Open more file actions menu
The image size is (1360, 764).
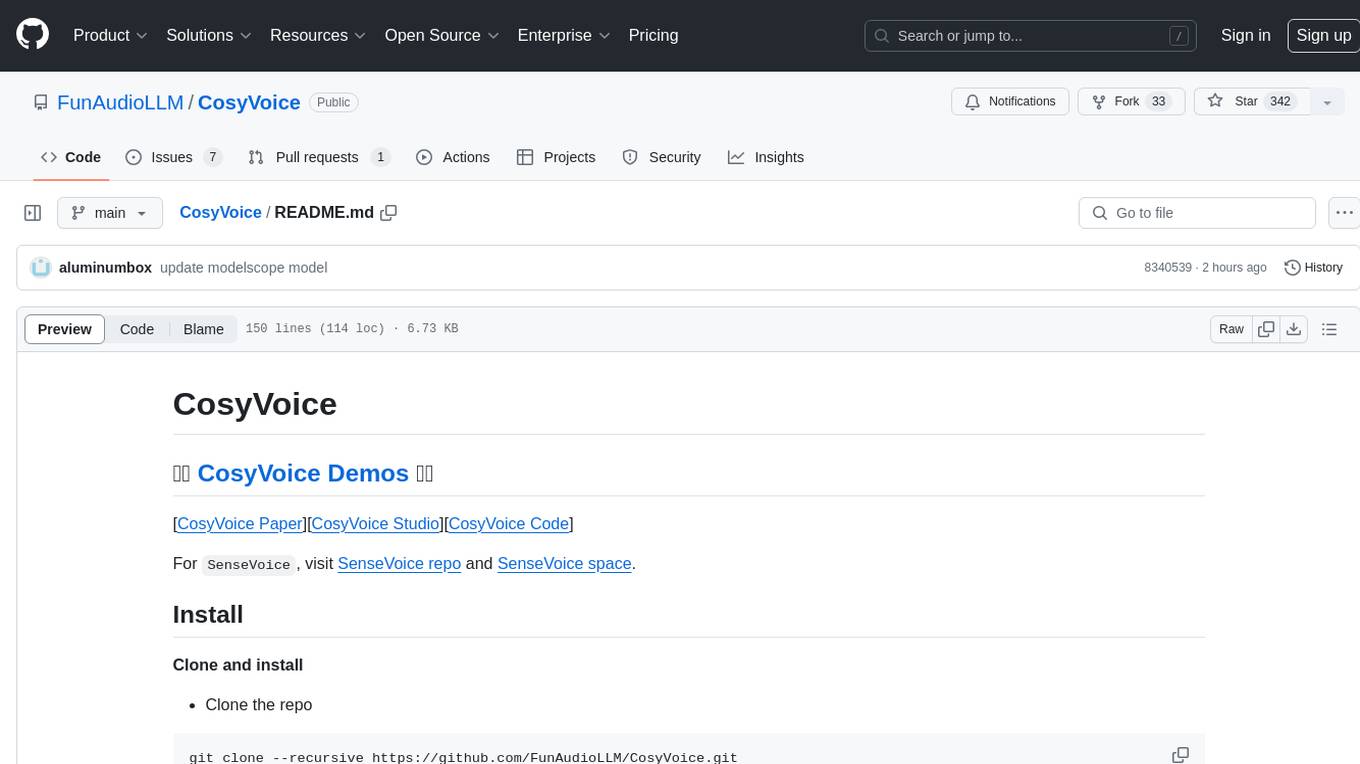[x=1344, y=213]
